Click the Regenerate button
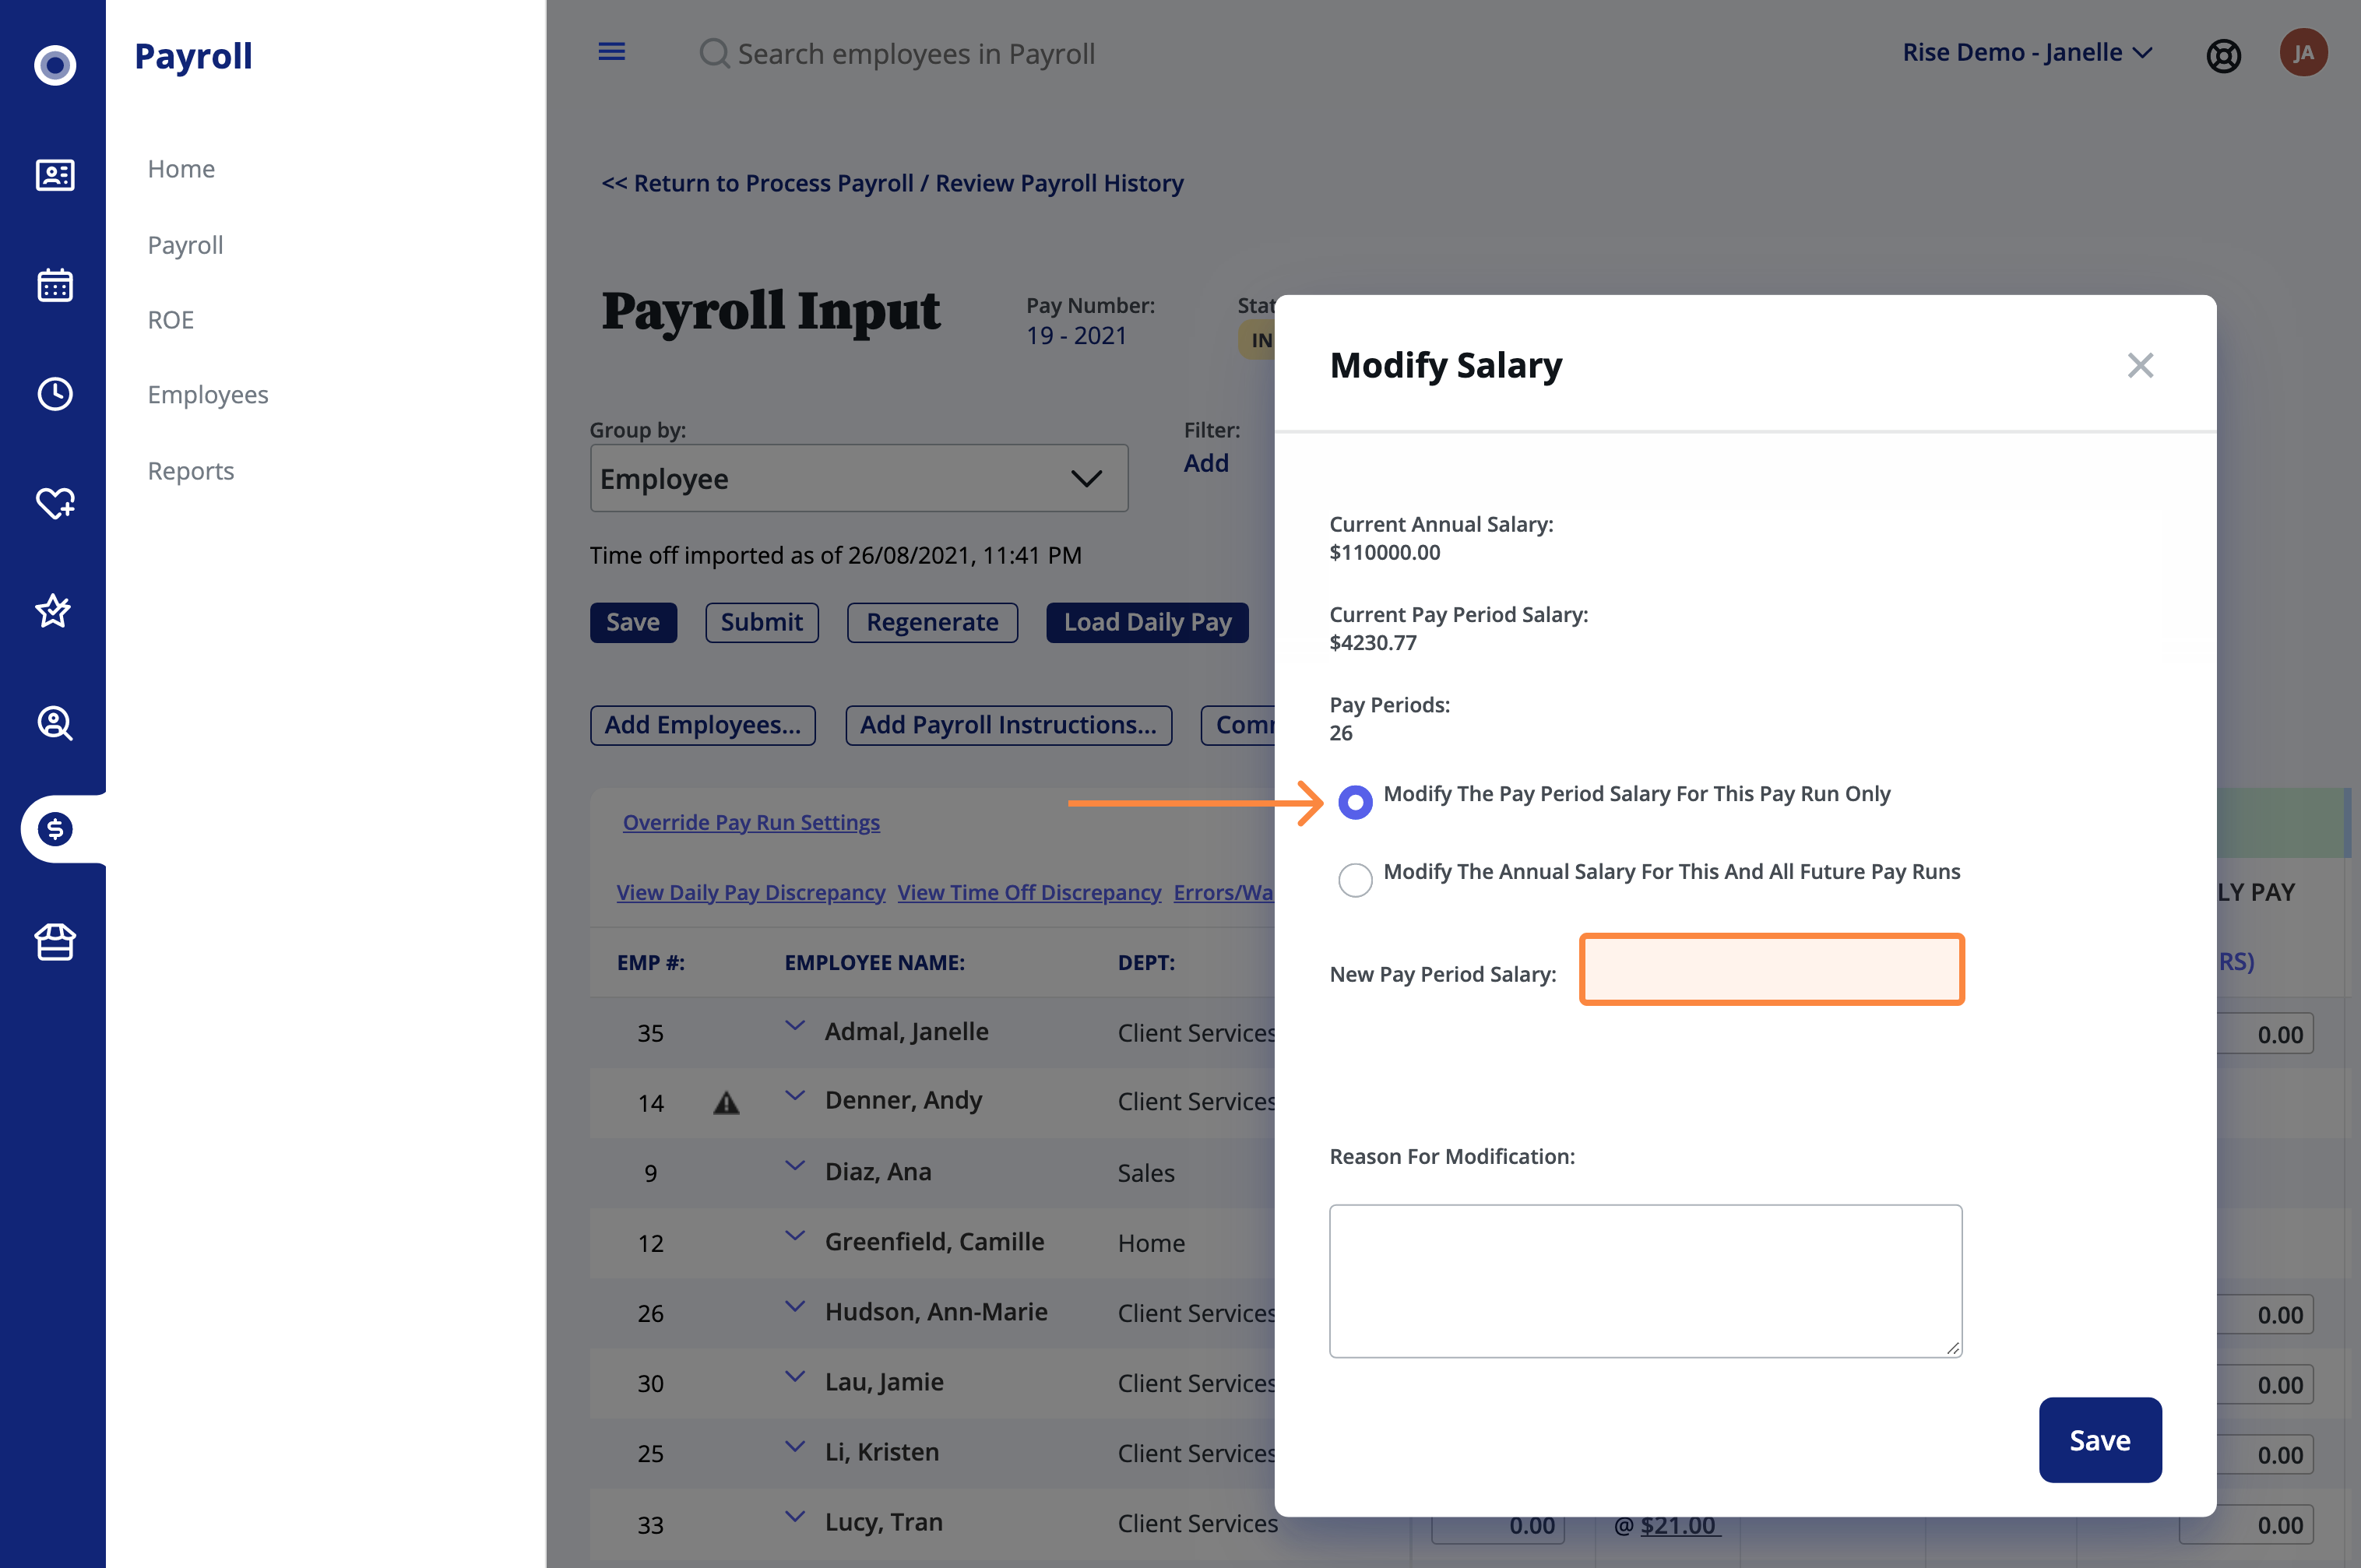The width and height of the screenshot is (2361, 1568). [x=932, y=622]
